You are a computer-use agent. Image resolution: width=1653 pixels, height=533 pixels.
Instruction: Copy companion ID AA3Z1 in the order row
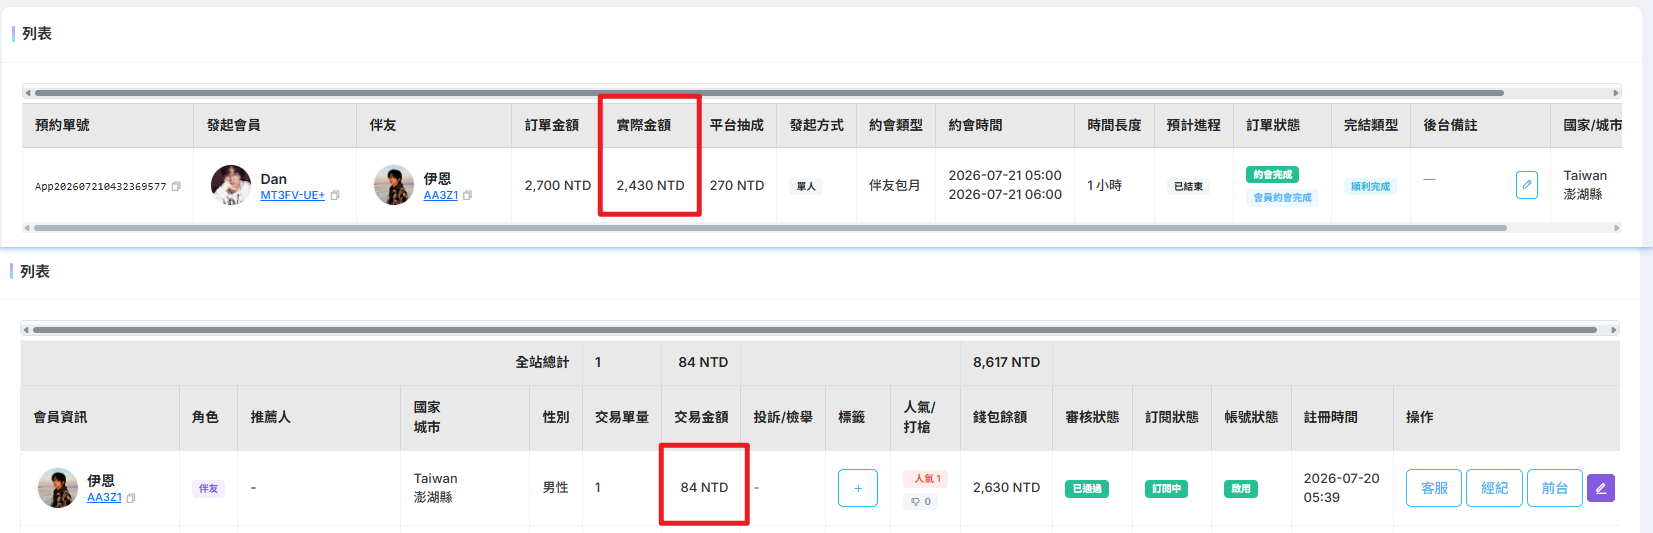pos(467,195)
